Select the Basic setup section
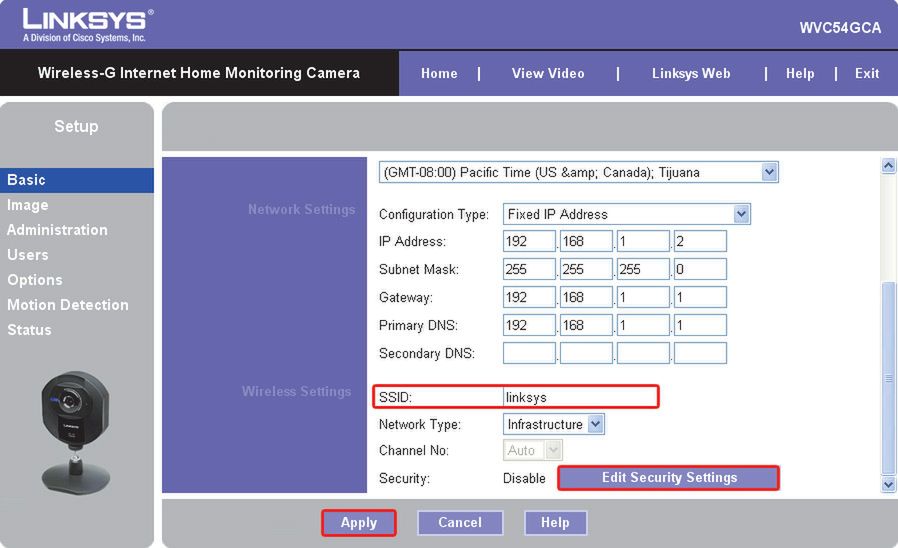 coord(77,180)
